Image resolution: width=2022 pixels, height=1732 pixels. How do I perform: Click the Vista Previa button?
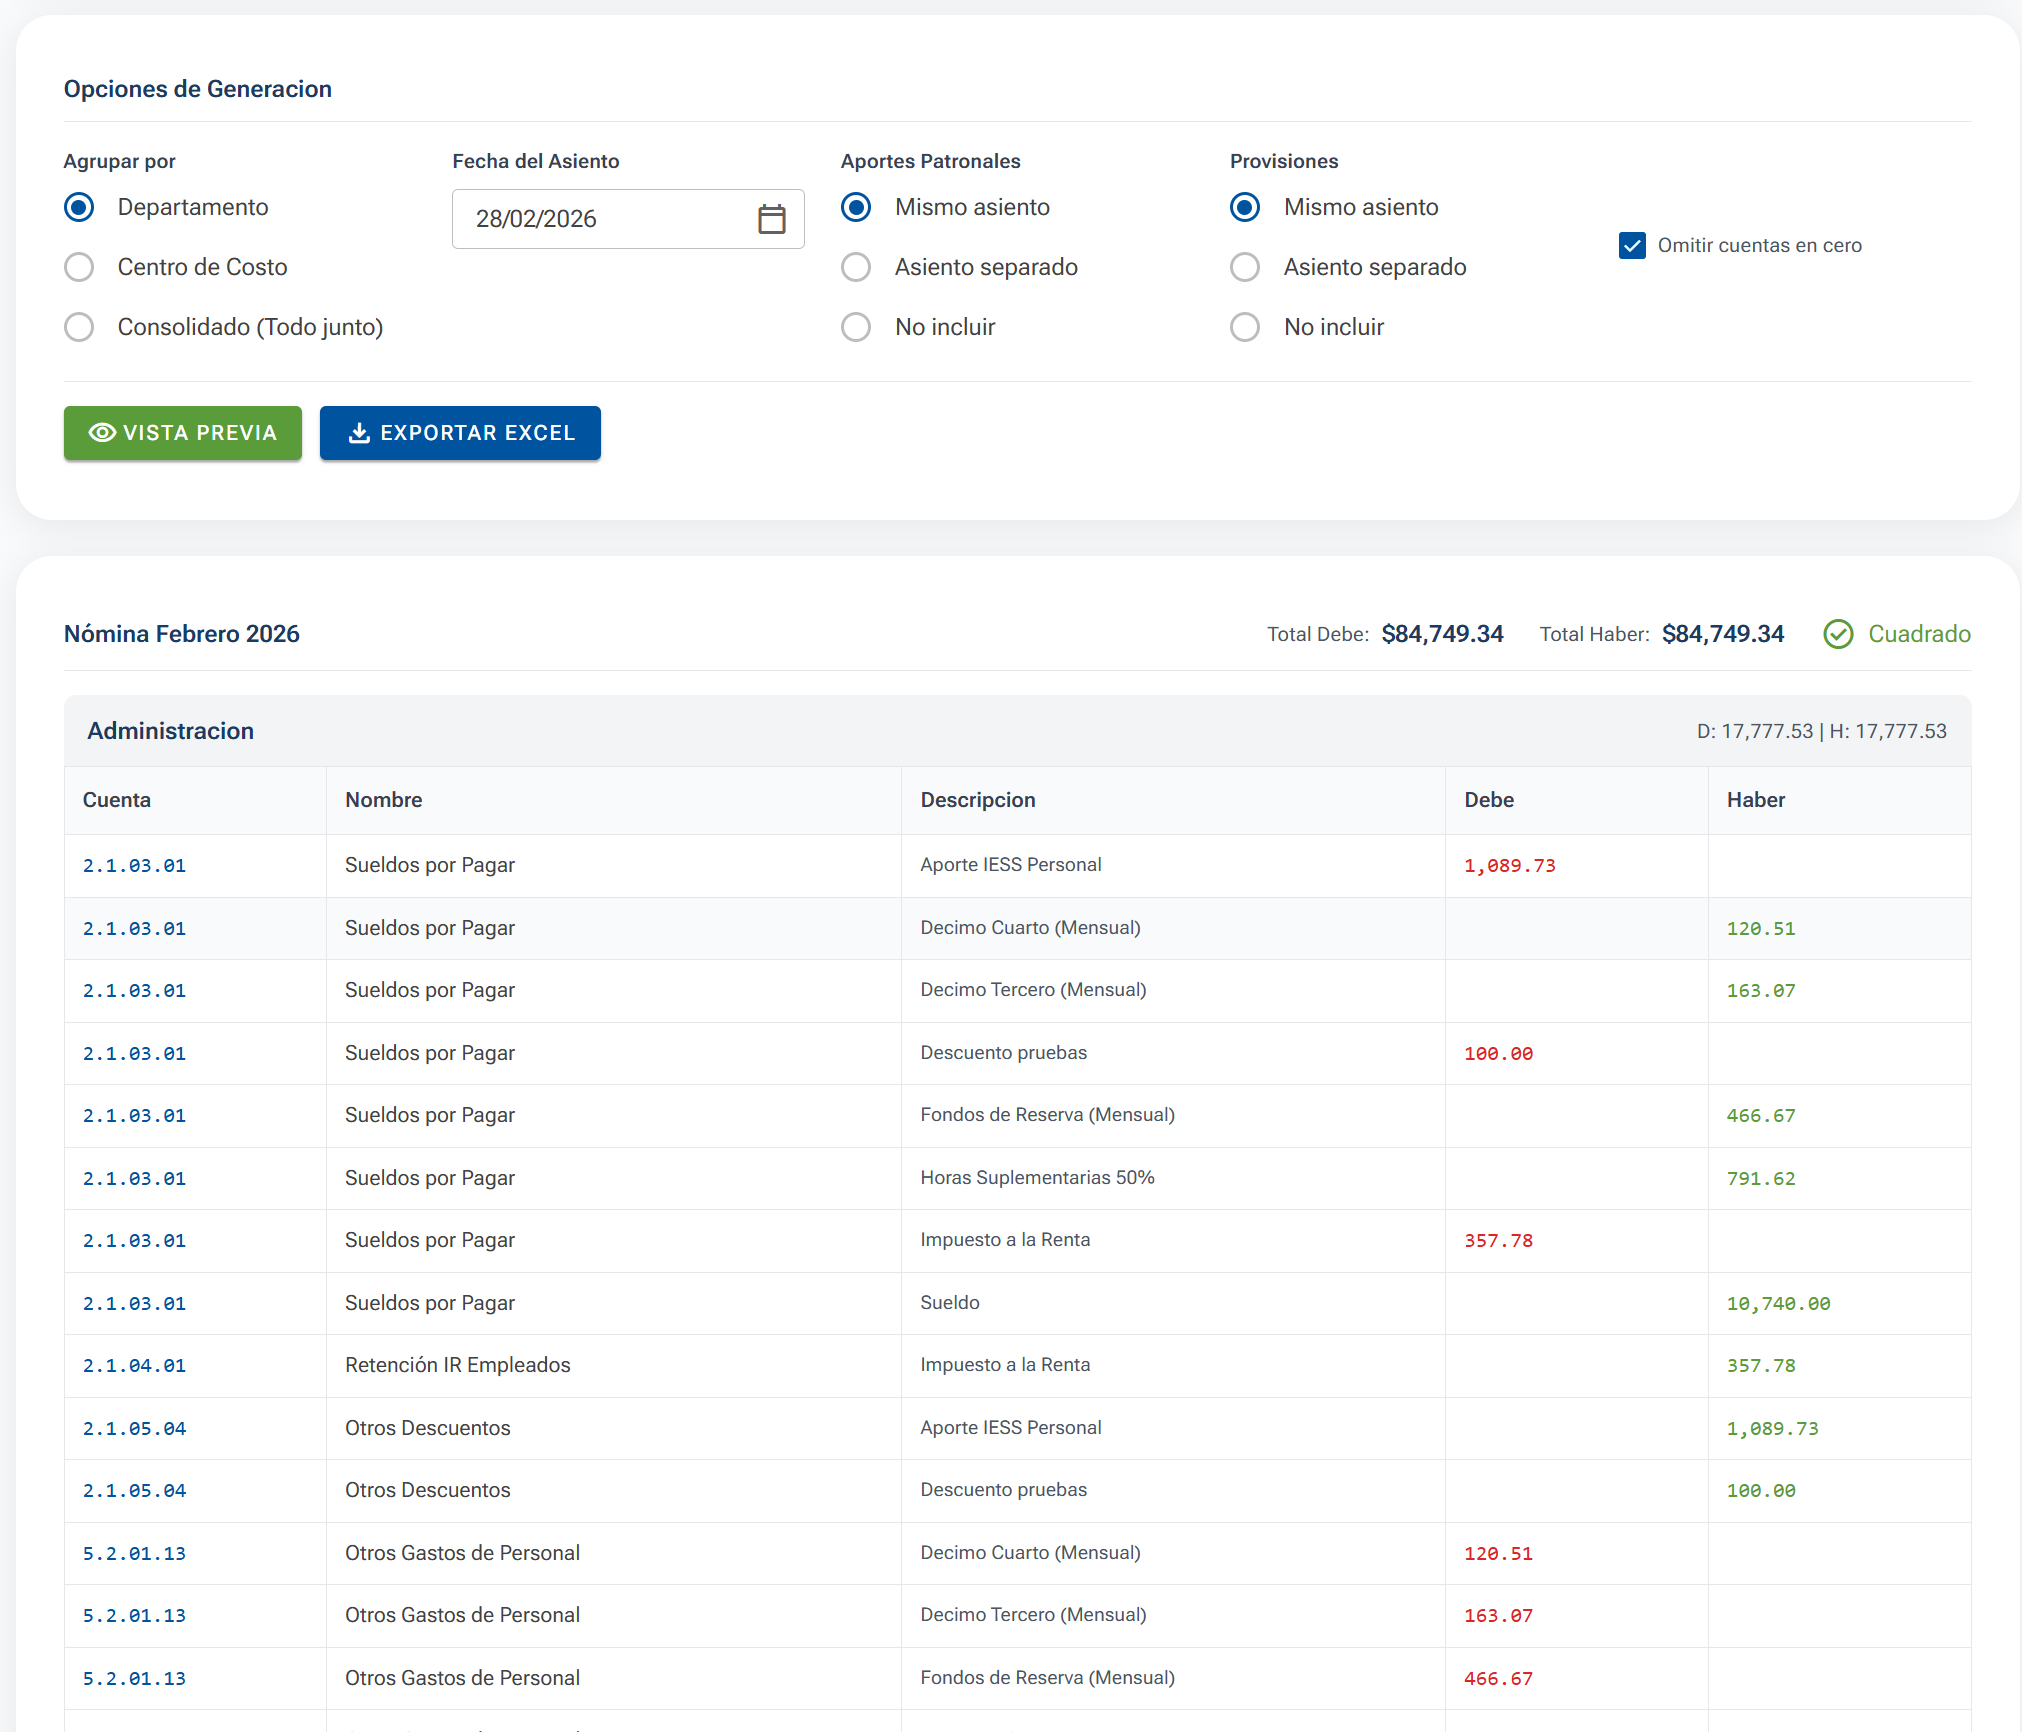tap(183, 433)
